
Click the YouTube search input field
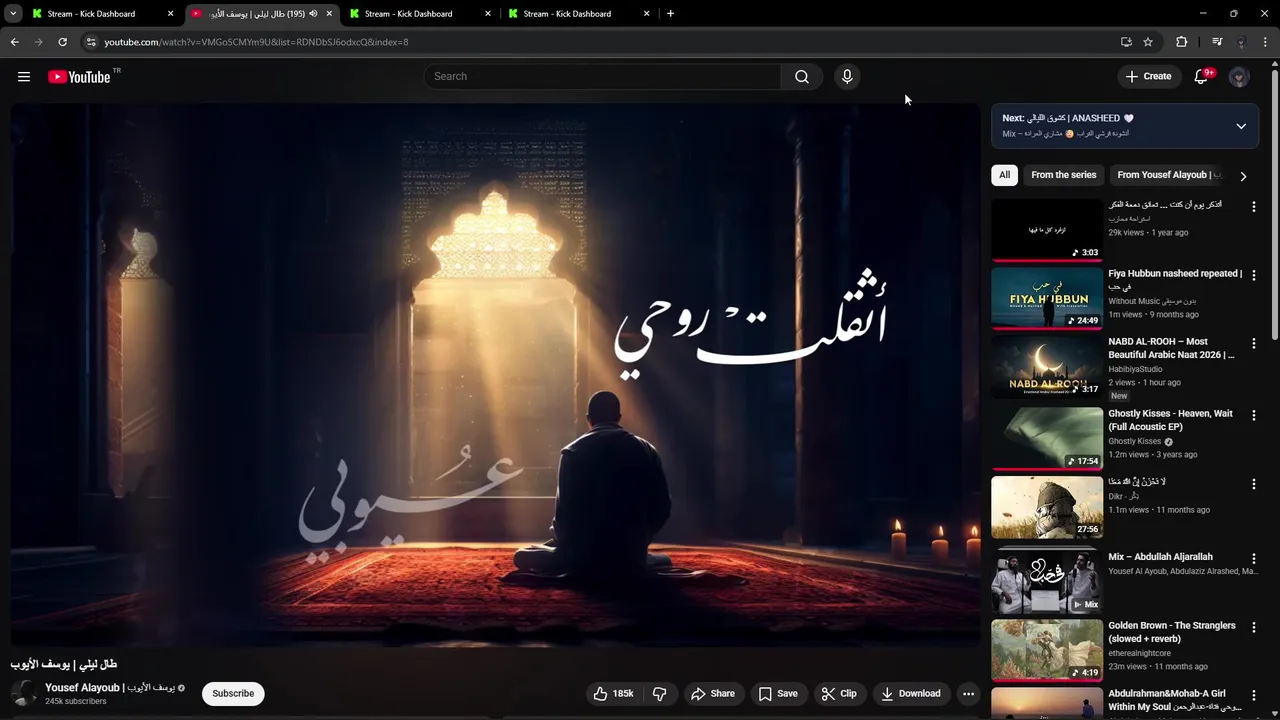(x=603, y=77)
